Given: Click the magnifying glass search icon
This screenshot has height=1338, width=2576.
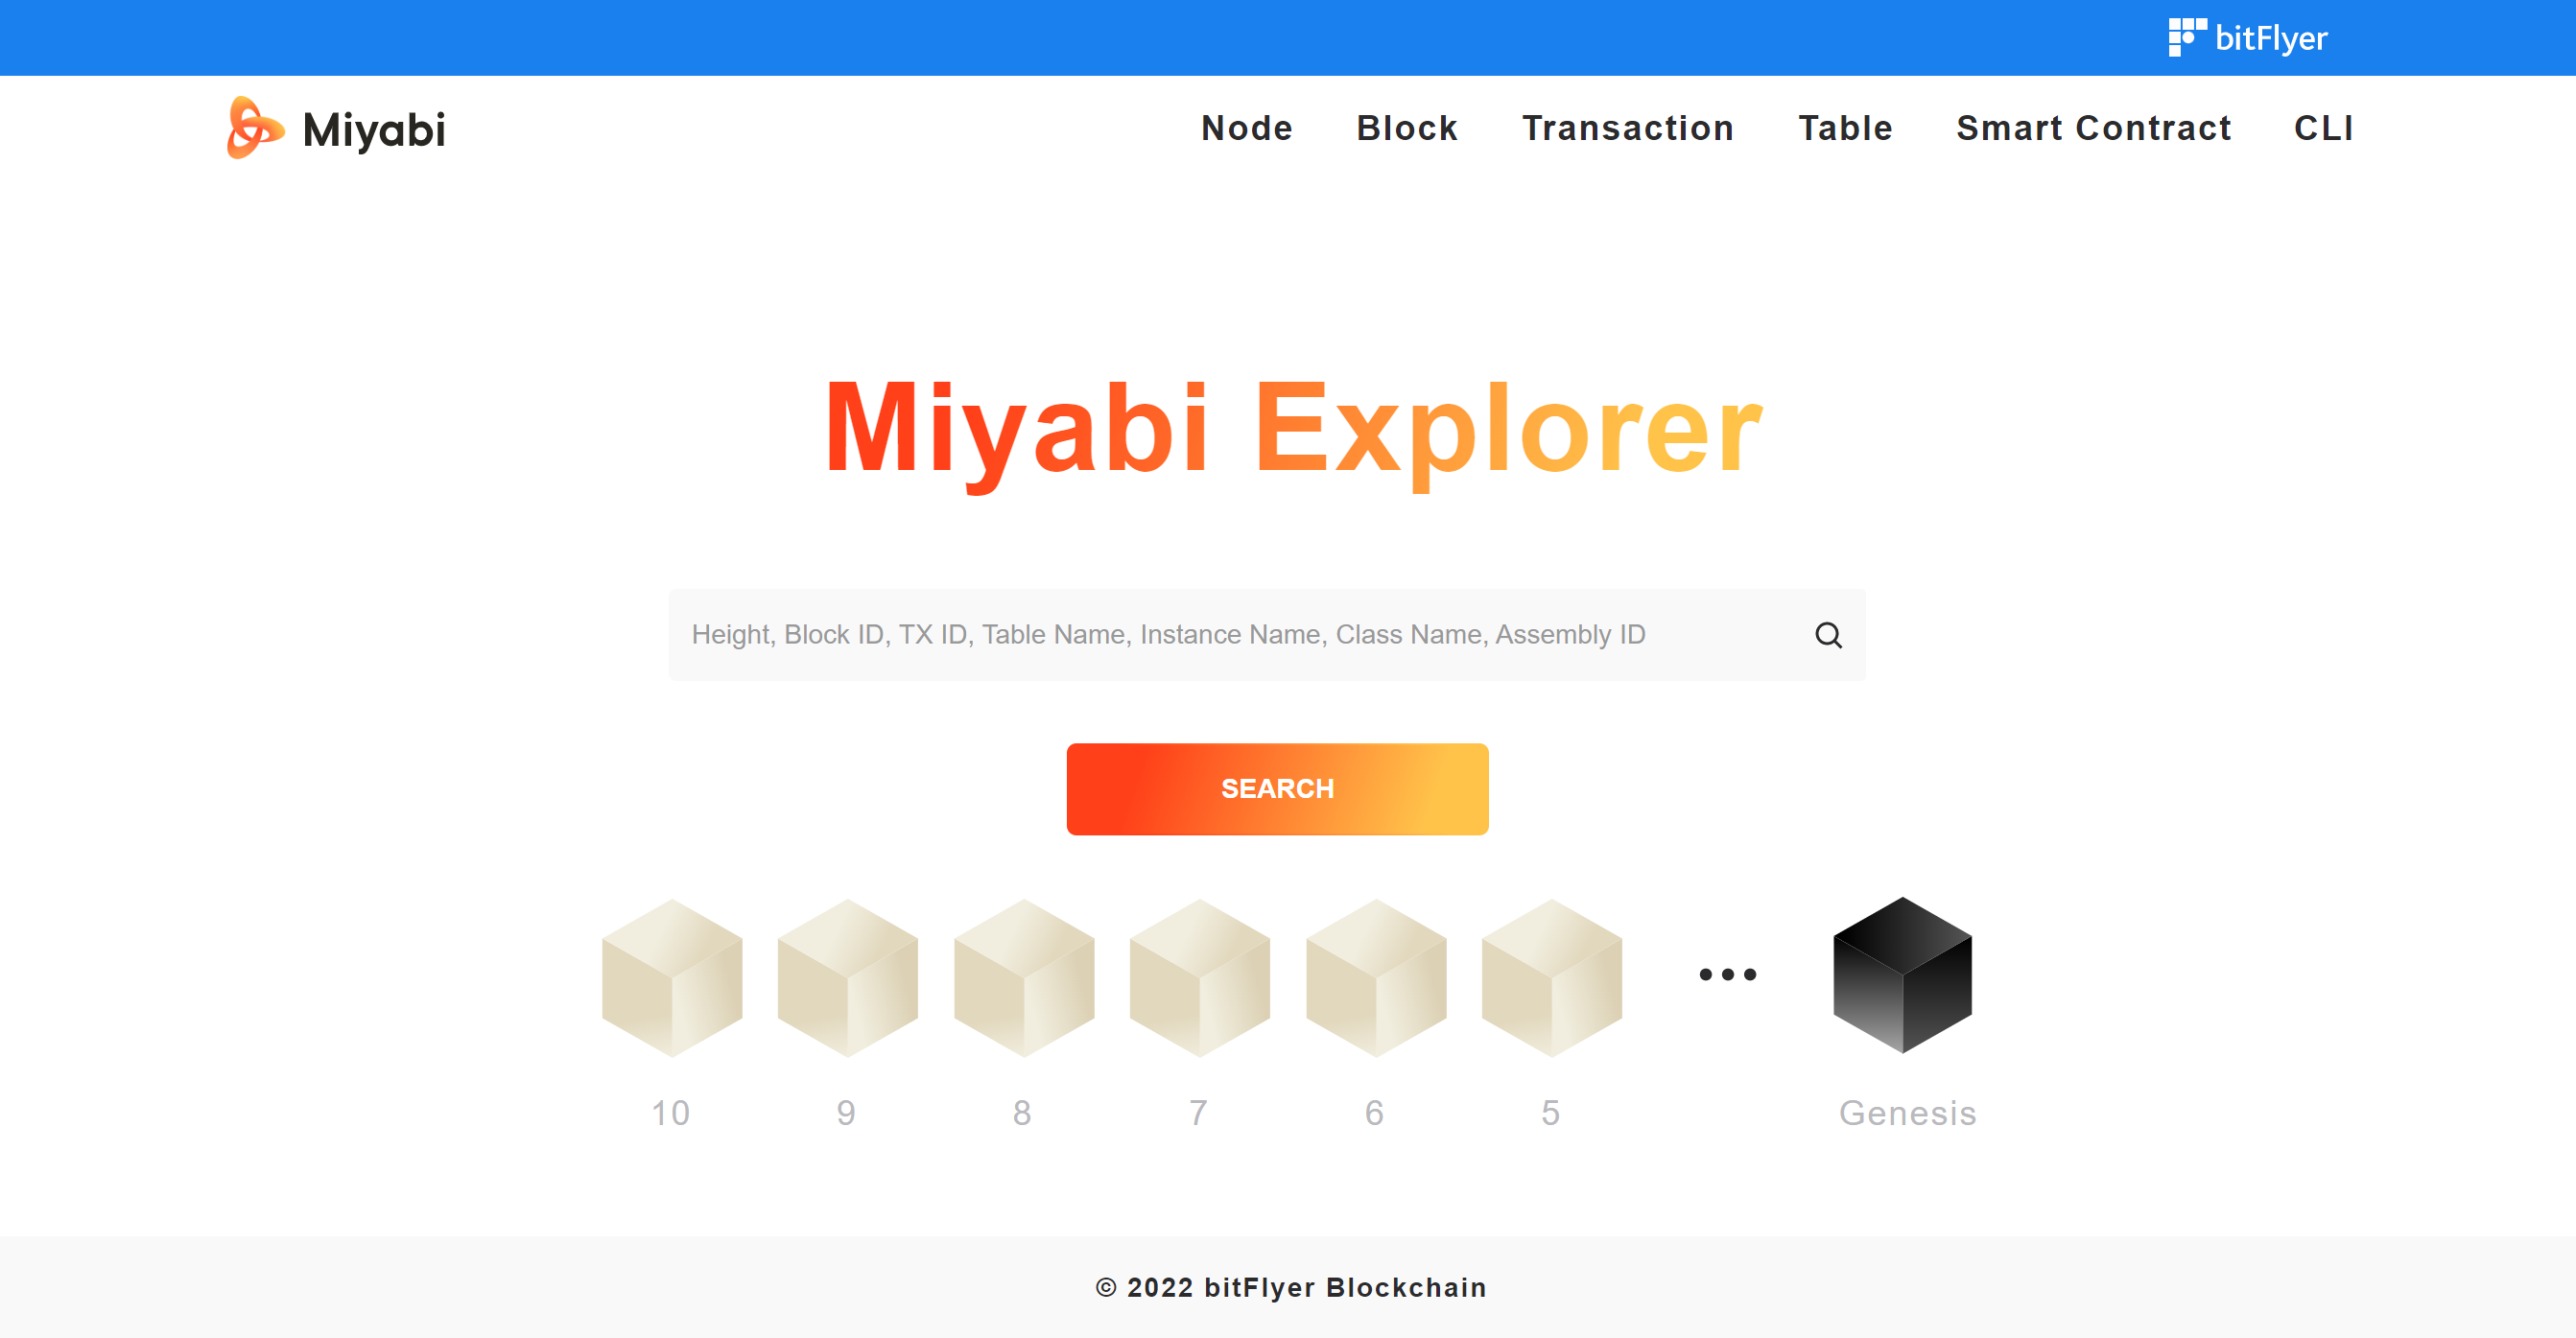Looking at the screenshot, I should tap(1828, 635).
